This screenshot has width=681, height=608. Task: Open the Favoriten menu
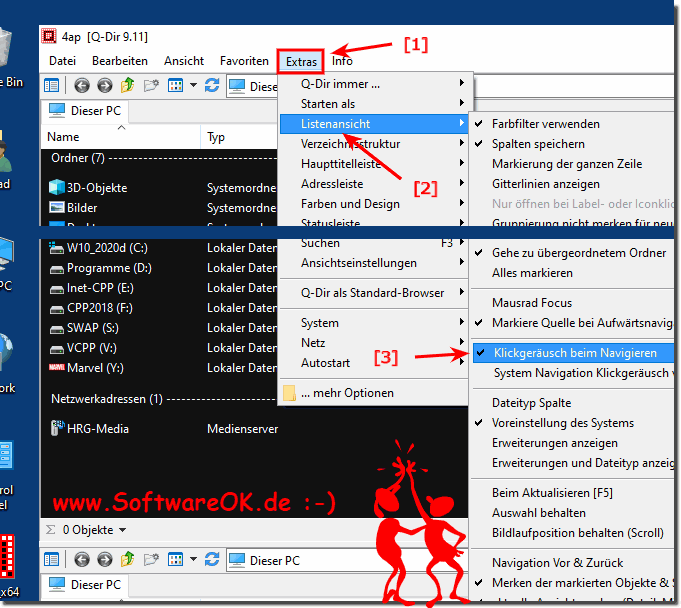point(244,61)
